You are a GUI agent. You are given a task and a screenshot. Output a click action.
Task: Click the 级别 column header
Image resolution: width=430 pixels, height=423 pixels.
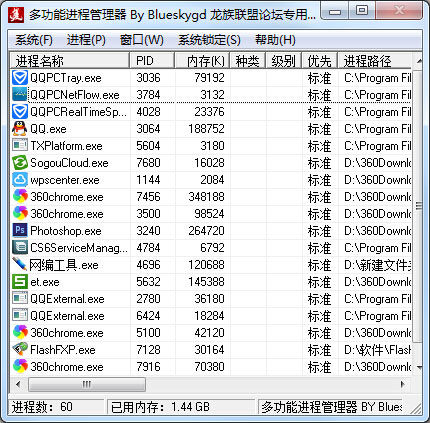pyautogui.click(x=284, y=61)
